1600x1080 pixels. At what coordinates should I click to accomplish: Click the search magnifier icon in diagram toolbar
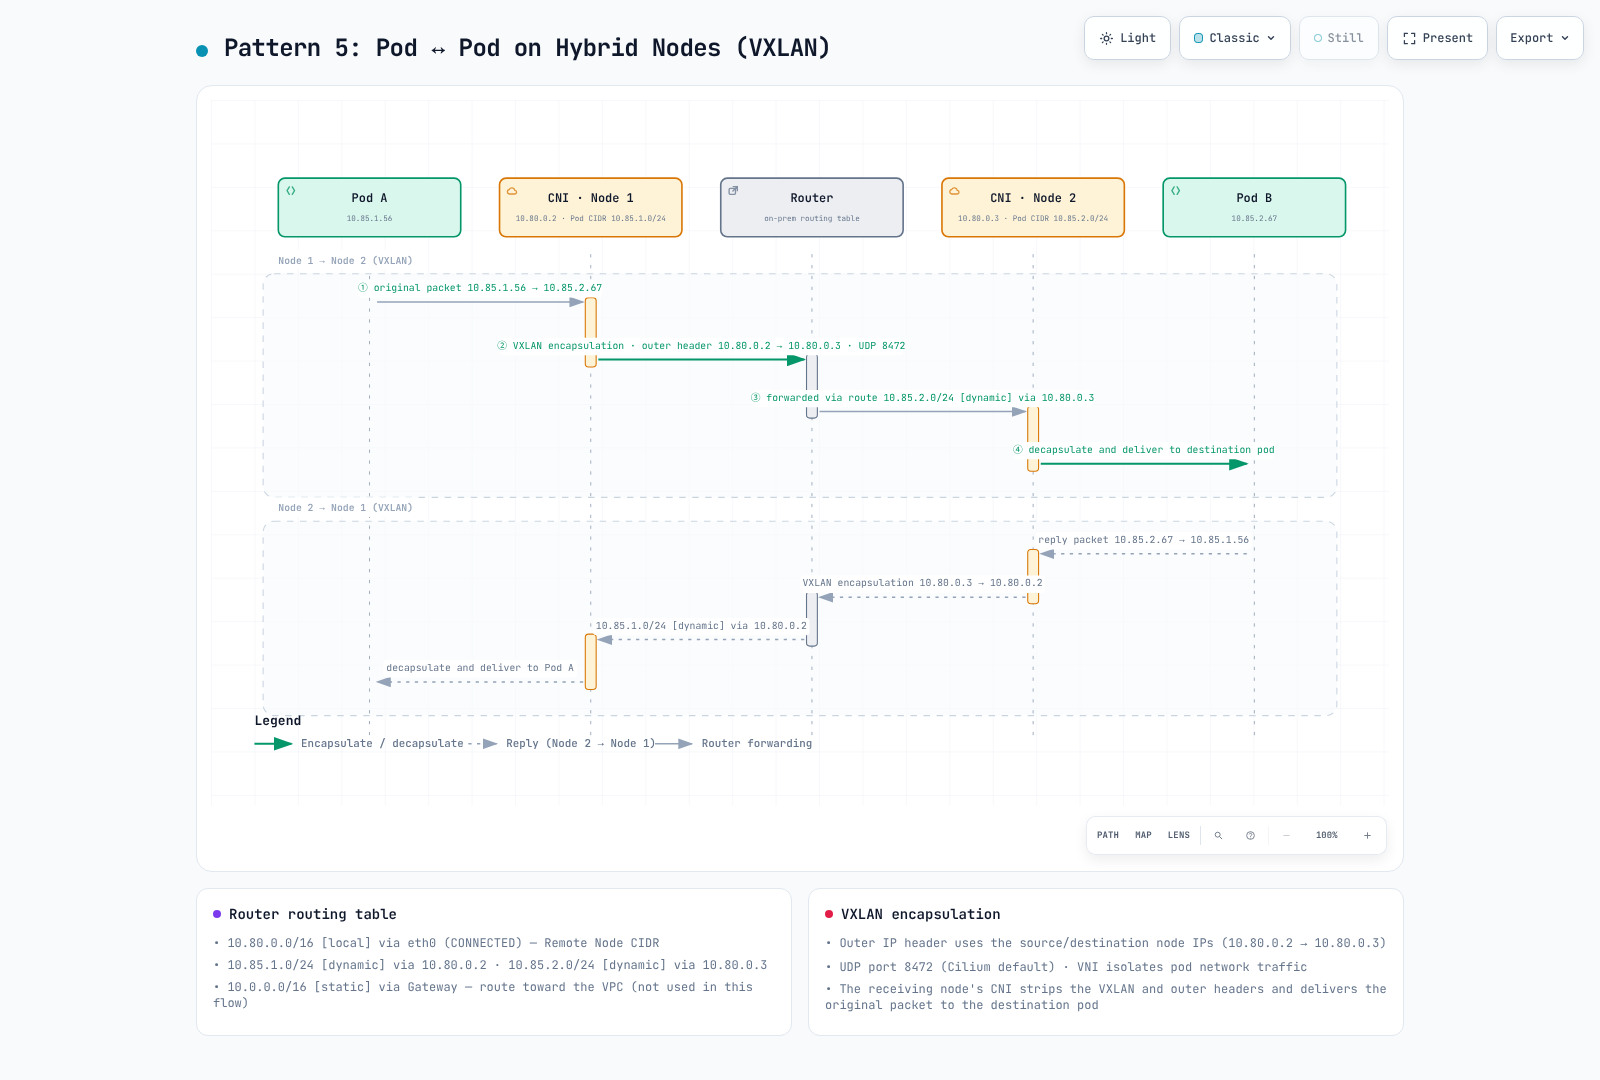point(1218,835)
